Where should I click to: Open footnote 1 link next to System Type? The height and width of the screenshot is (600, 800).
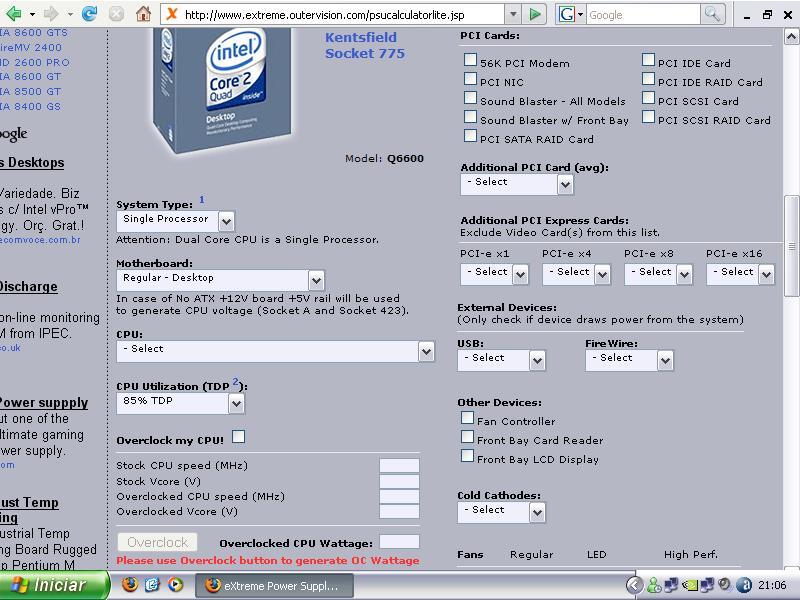coord(202,199)
